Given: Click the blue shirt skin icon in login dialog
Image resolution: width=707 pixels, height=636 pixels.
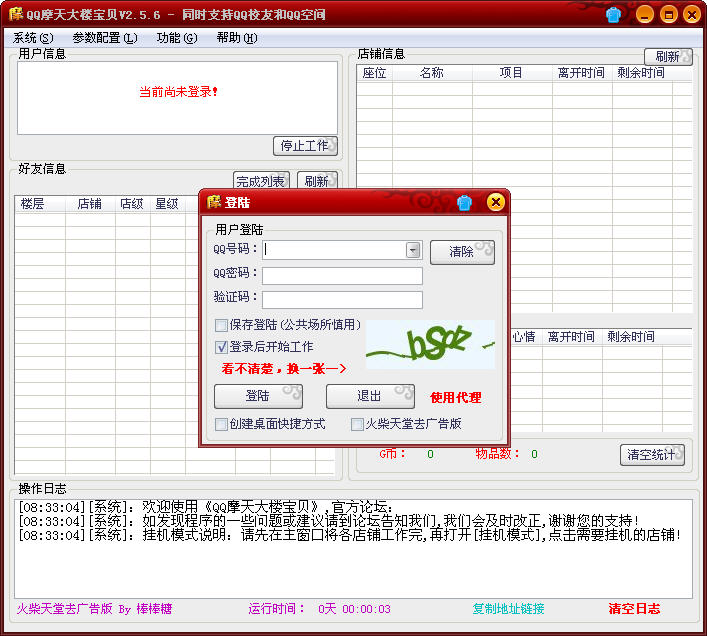Looking at the screenshot, I should click(x=464, y=203).
